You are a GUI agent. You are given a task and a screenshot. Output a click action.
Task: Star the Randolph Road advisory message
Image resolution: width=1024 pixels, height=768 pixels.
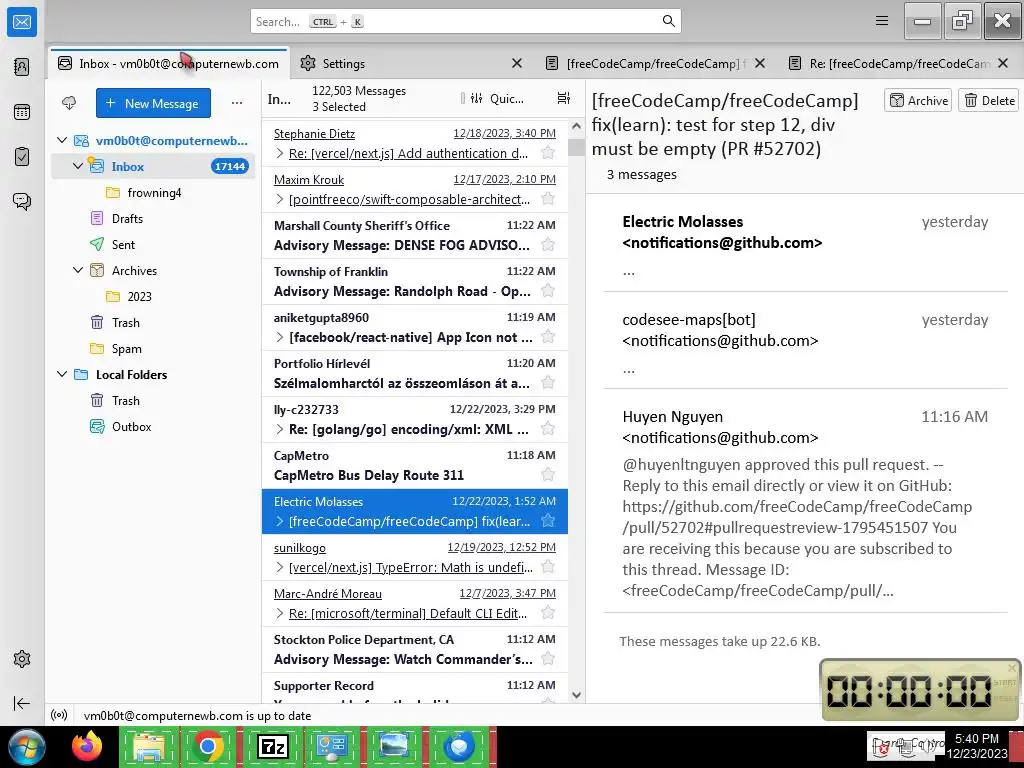coord(548,291)
